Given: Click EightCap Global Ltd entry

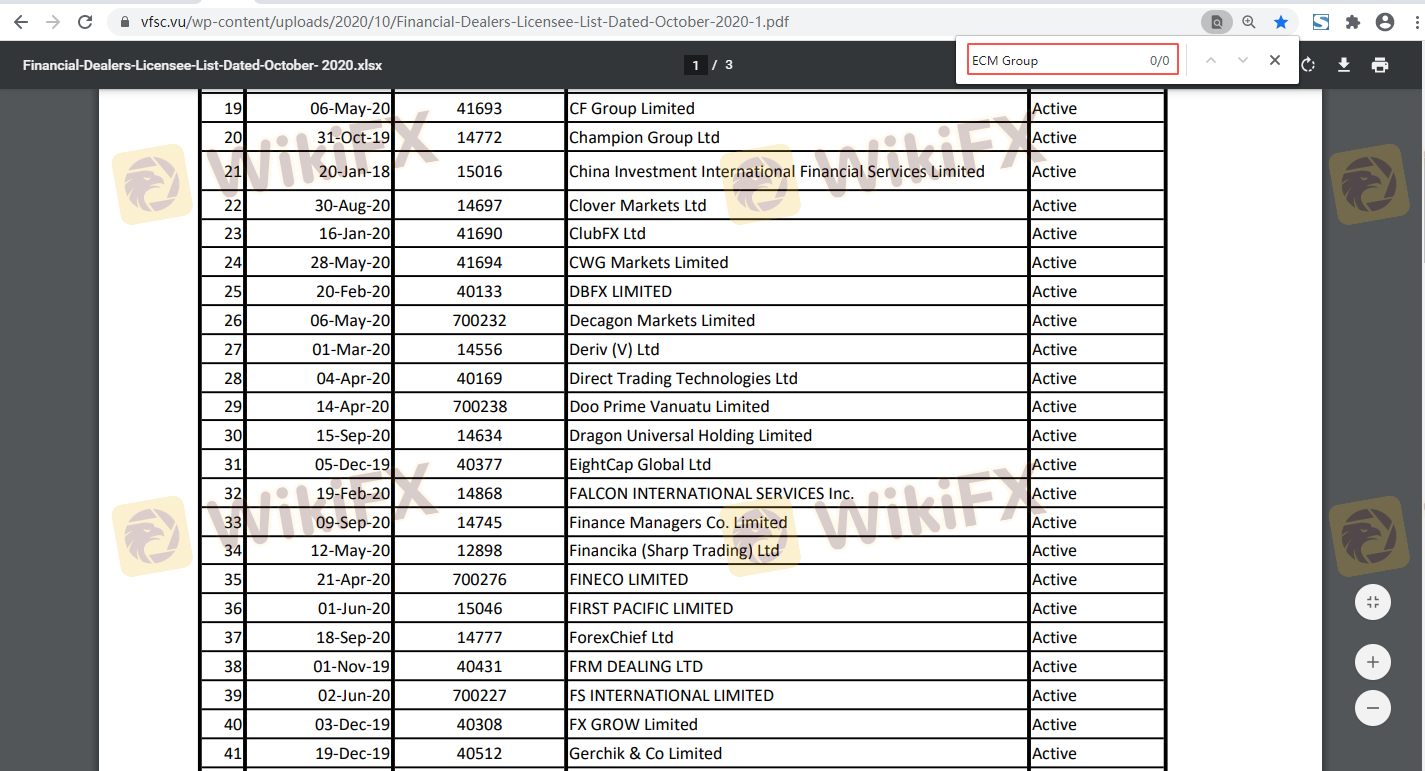Looking at the screenshot, I should pyautogui.click(x=640, y=464).
